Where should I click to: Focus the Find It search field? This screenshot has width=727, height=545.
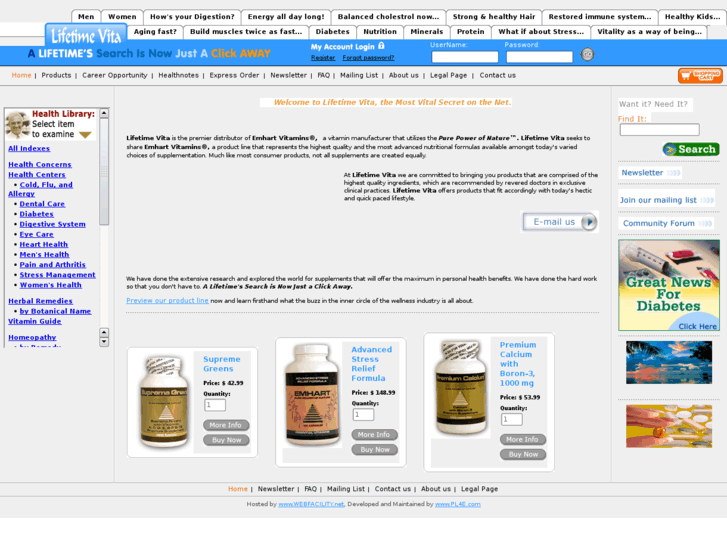point(659,129)
